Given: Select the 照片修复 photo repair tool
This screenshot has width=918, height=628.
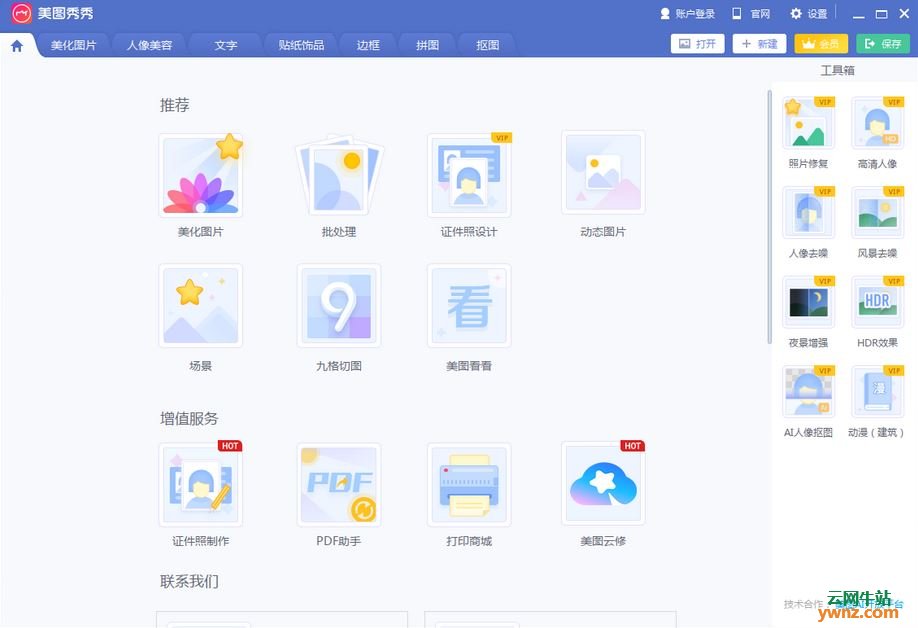Looking at the screenshot, I should (x=809, y=123).
